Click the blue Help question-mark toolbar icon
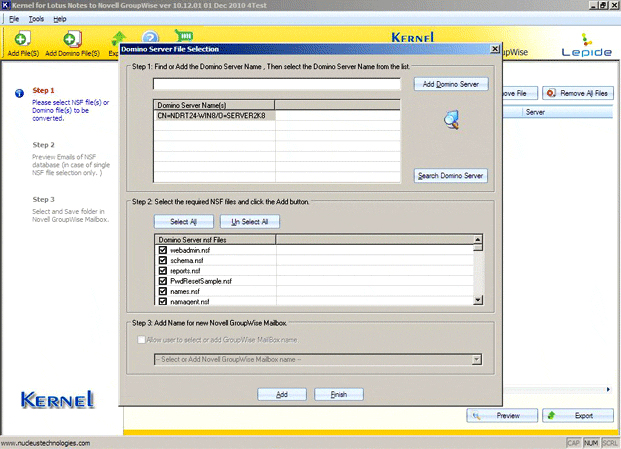The image size is (621, 449). [150, 37]
